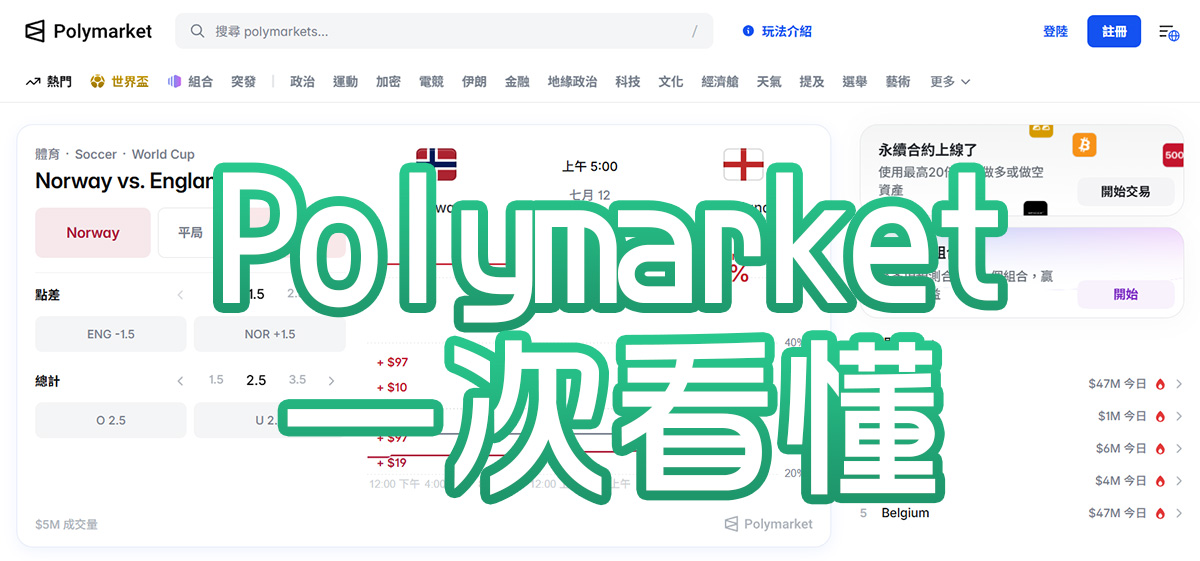Click the red 500 icon
This screenshot has width=1200, height=561.
1174,156
